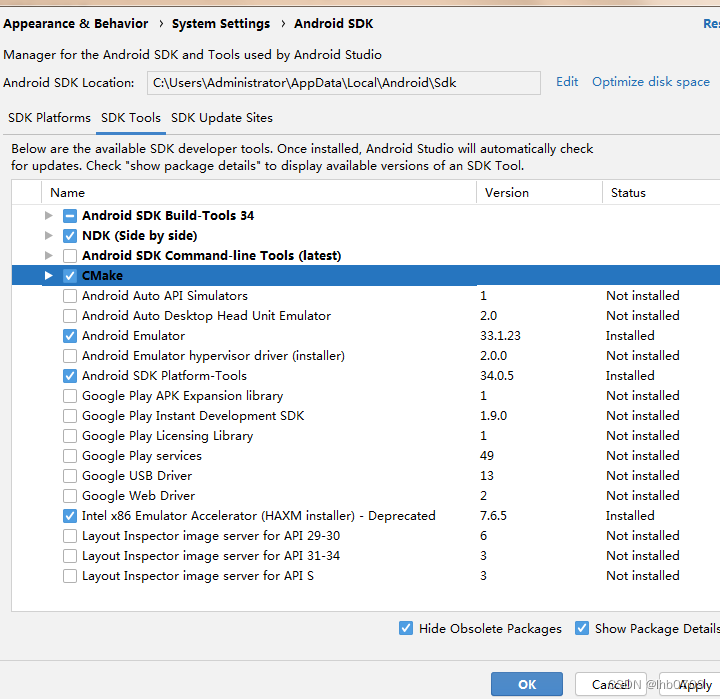The height and width of the screenshot is (699, 720).
Task: Click System Settings breadcrumb
Action: coord(221,23)
